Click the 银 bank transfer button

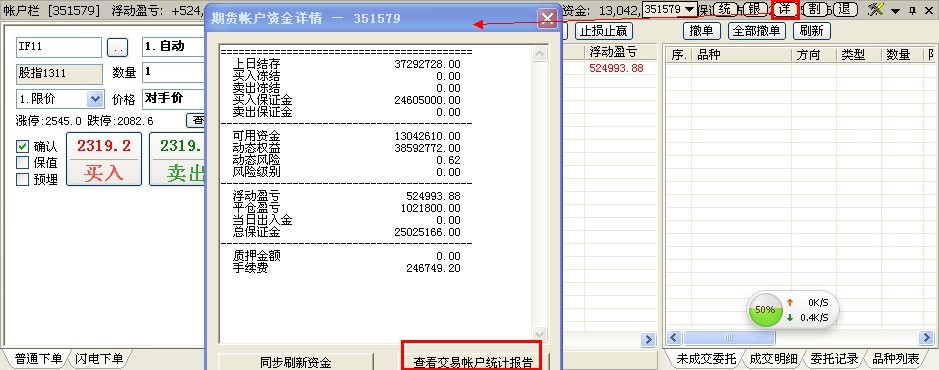pyautogui.click(x=754, y=10)
